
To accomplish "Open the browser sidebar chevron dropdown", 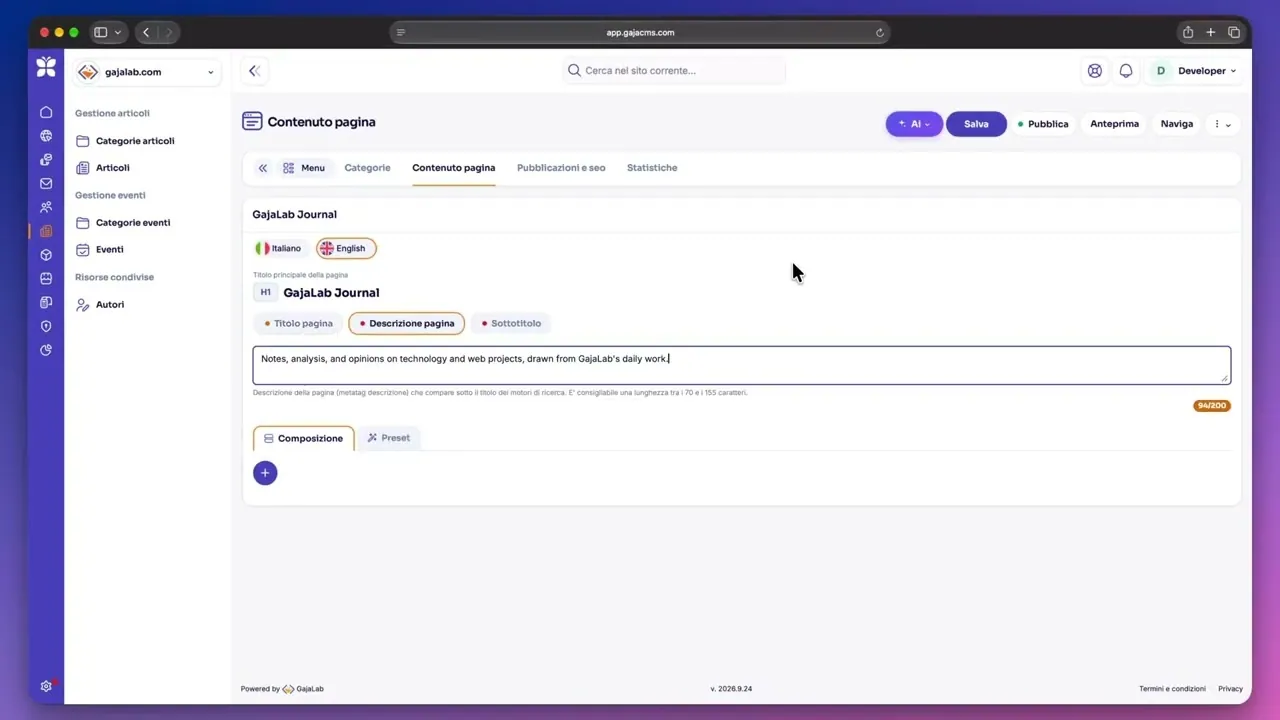I will tap(118, 32).
